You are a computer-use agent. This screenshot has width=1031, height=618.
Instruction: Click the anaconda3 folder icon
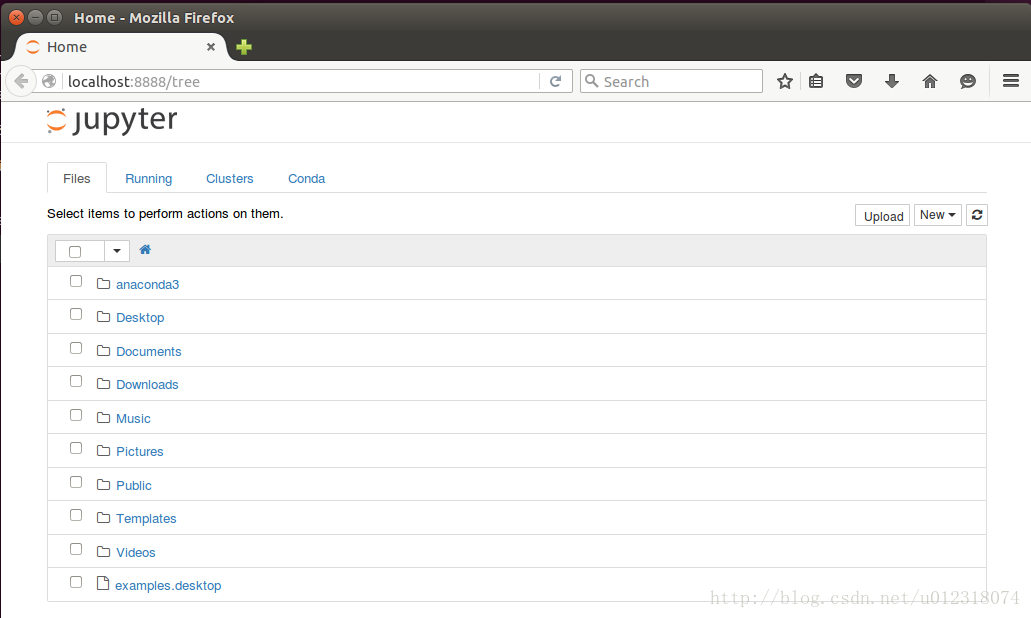(x=103, y=283)
